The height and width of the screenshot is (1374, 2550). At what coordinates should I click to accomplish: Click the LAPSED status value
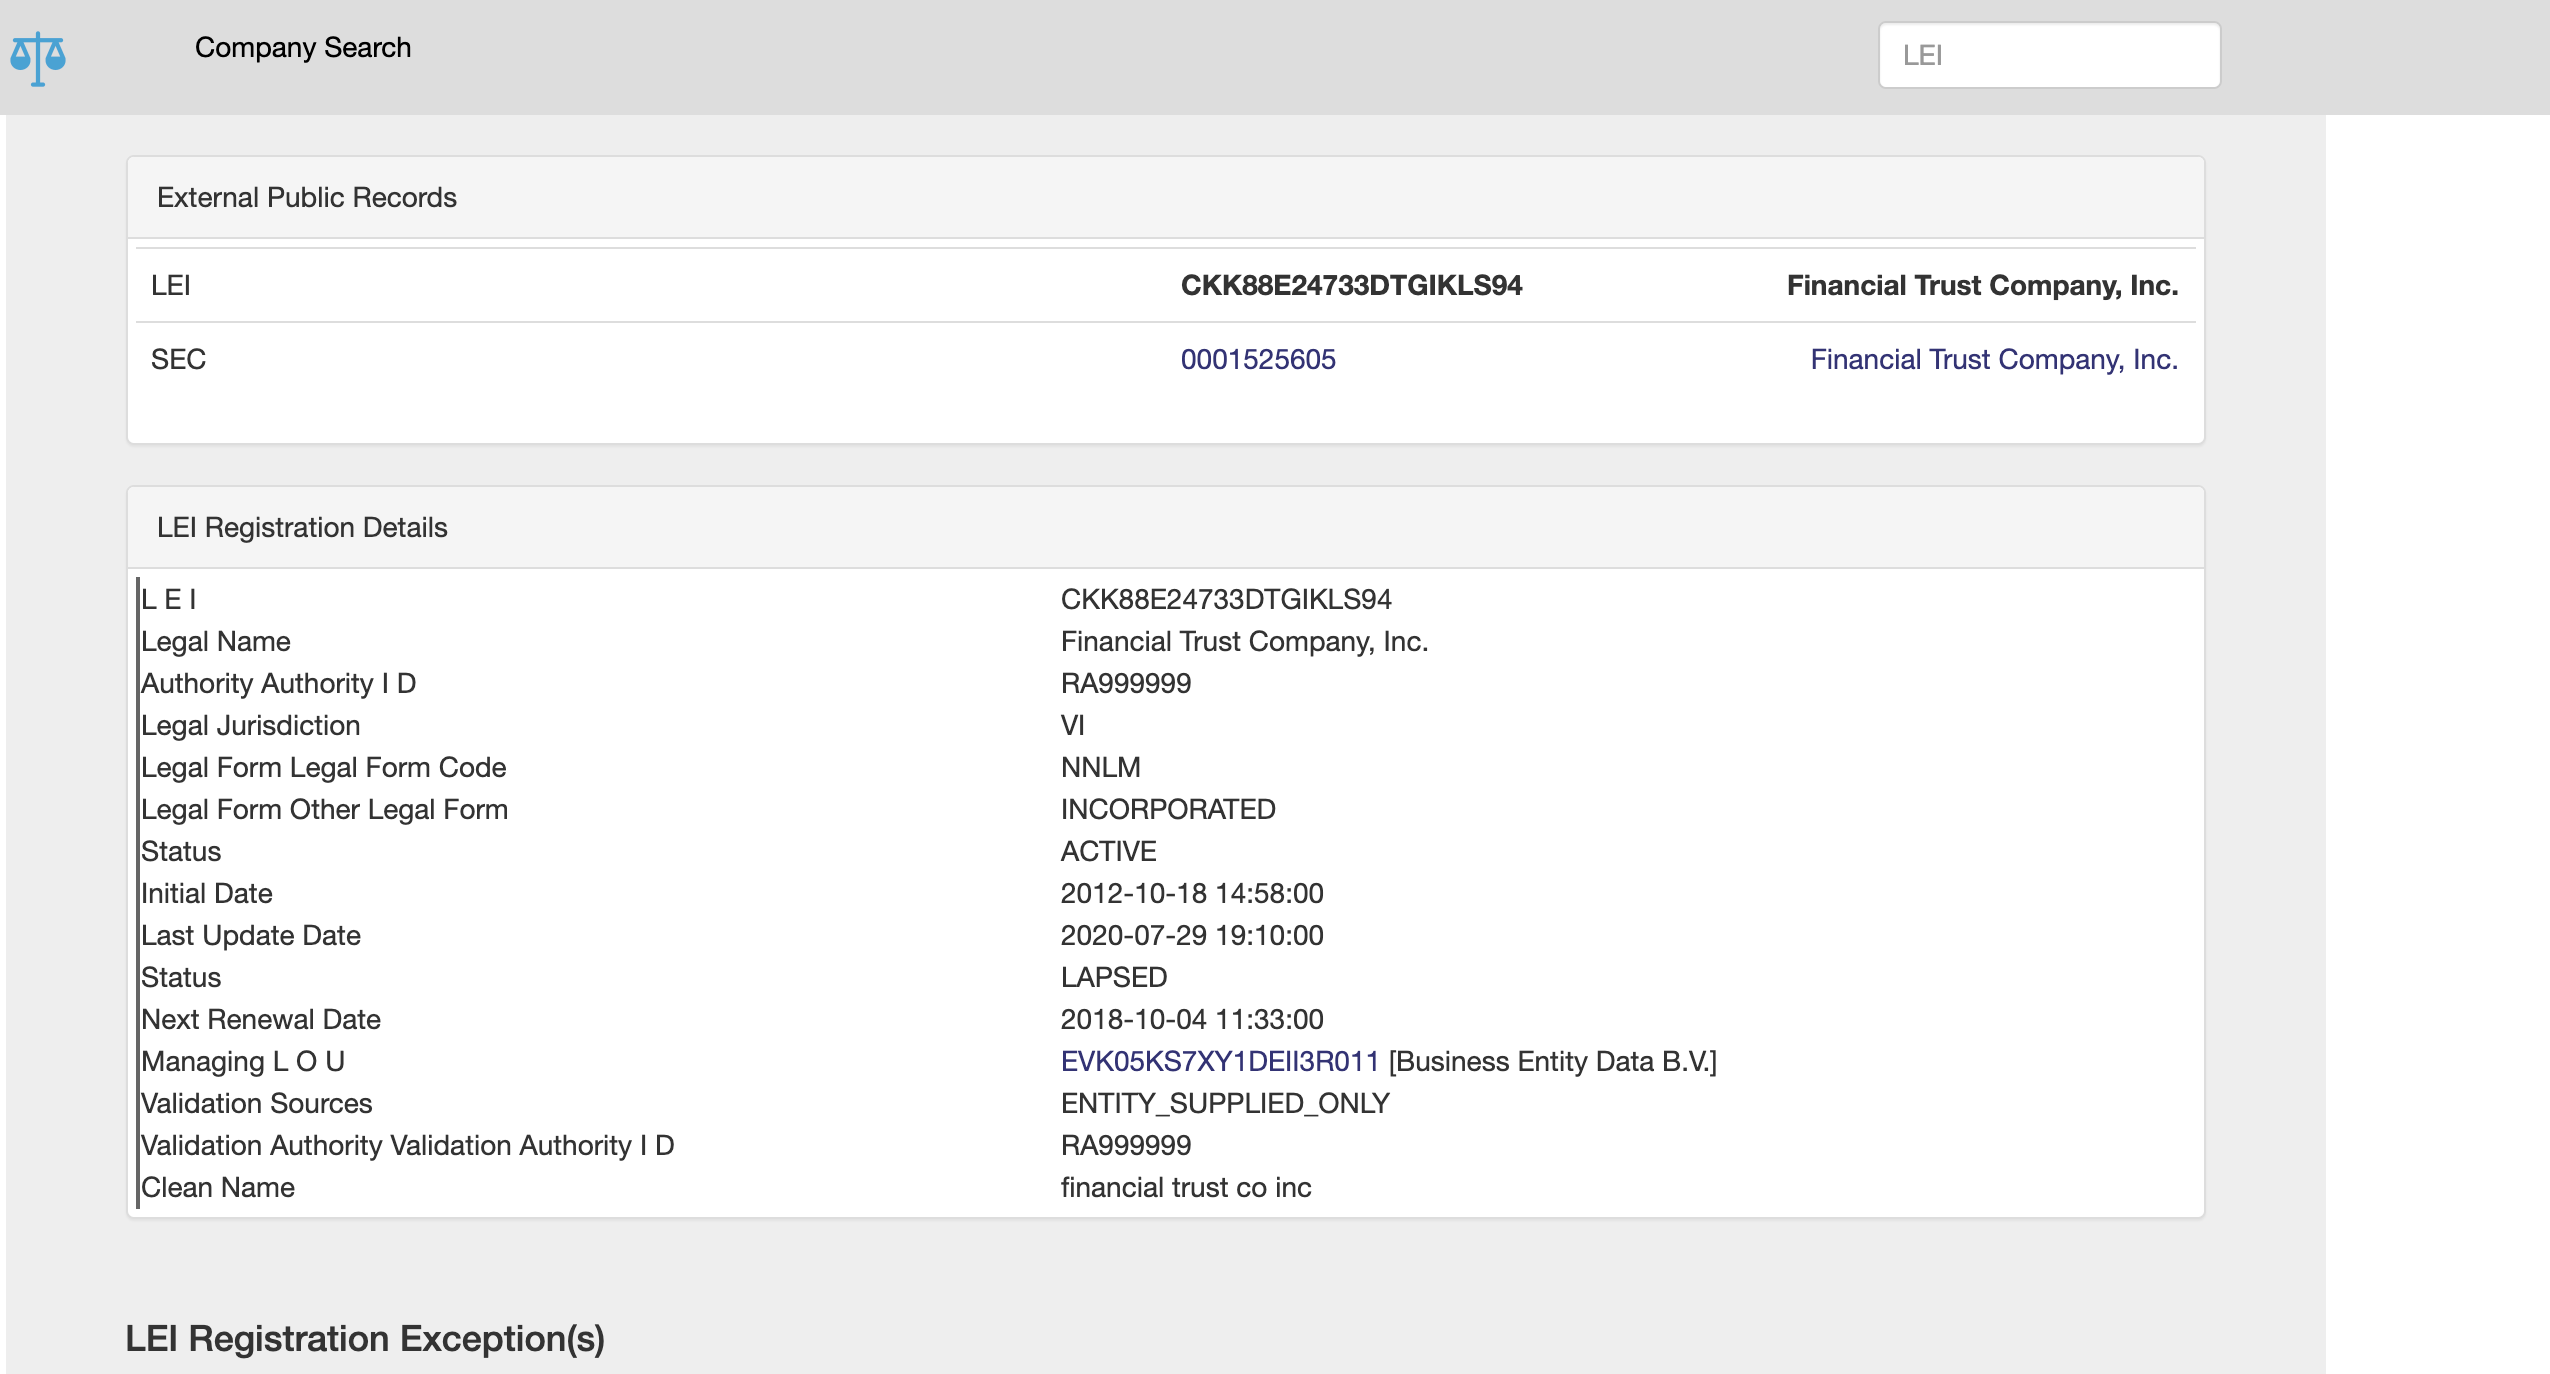[1114, 977]
